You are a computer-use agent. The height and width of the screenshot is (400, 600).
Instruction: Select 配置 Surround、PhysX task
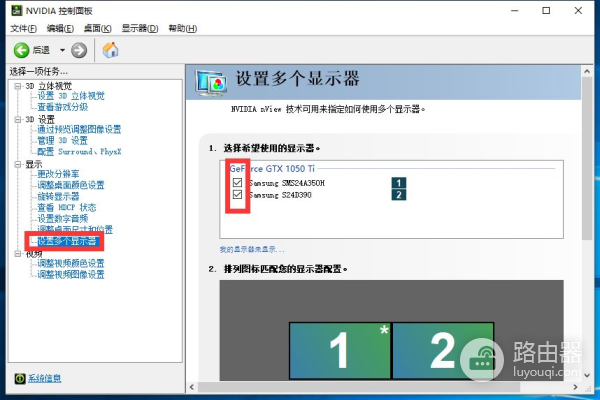pos(79,152)
